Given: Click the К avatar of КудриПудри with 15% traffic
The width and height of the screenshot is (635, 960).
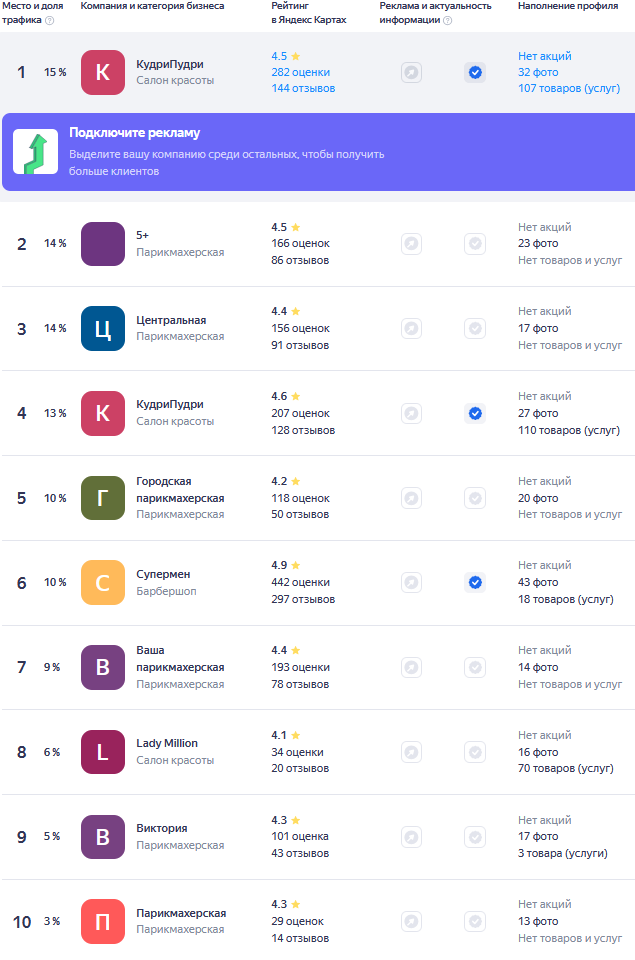Looking at the screenshot, I should [103, 72].
